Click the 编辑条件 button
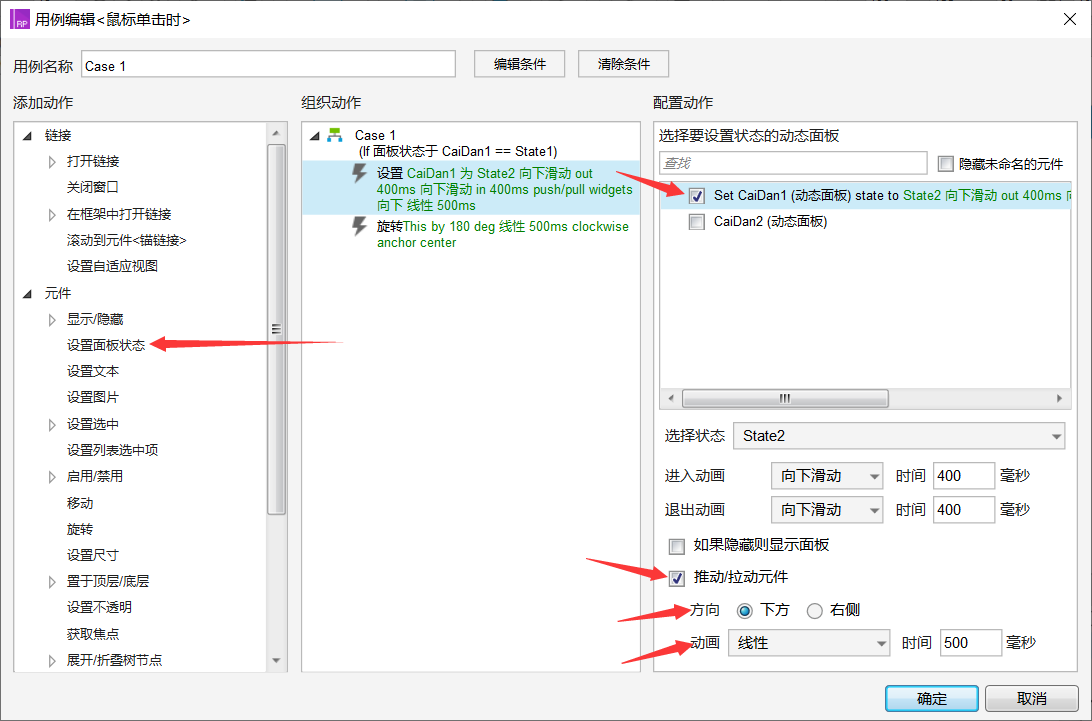Image resolution: width=1092 pixels, height=721 pixels. tap(520, 64)
